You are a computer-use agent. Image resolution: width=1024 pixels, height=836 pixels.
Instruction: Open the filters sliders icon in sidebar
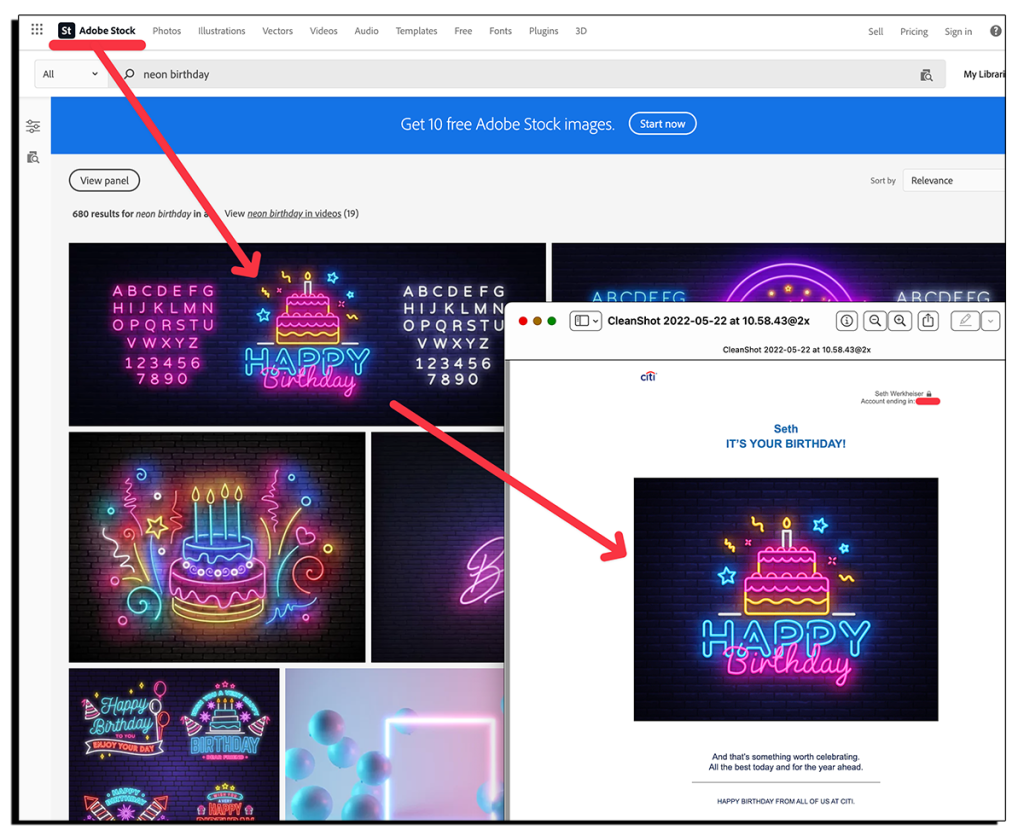pos(33,126)
